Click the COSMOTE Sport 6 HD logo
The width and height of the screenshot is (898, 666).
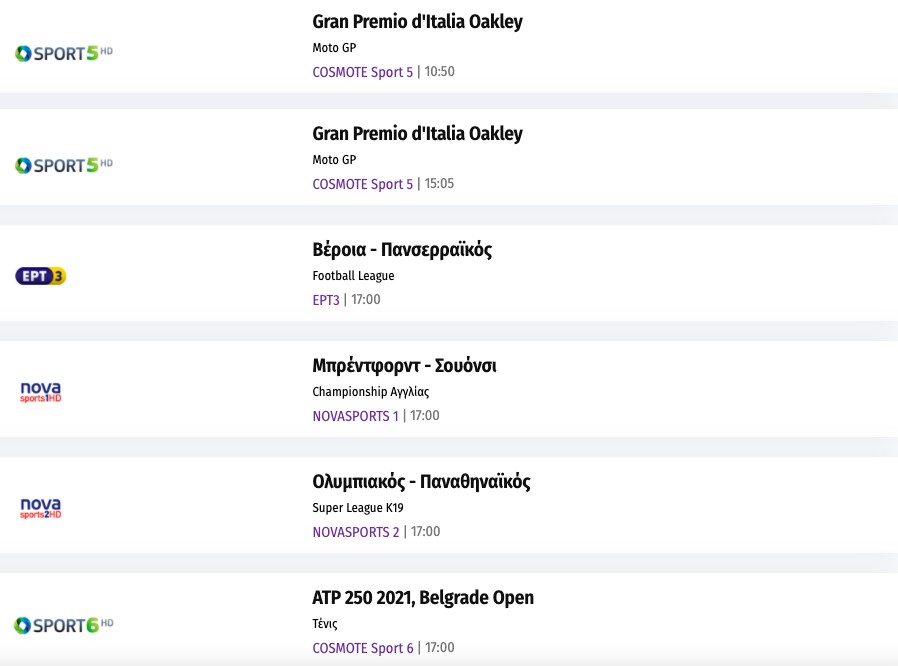(x=64, y=625)
